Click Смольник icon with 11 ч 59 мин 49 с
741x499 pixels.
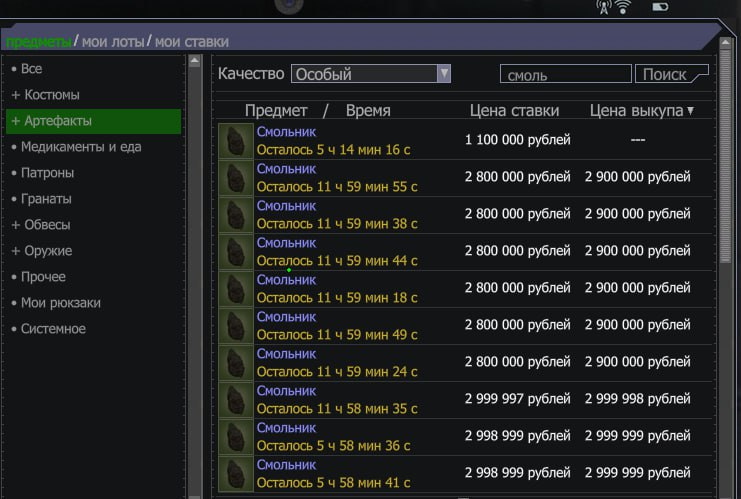(x=236, y=325)
